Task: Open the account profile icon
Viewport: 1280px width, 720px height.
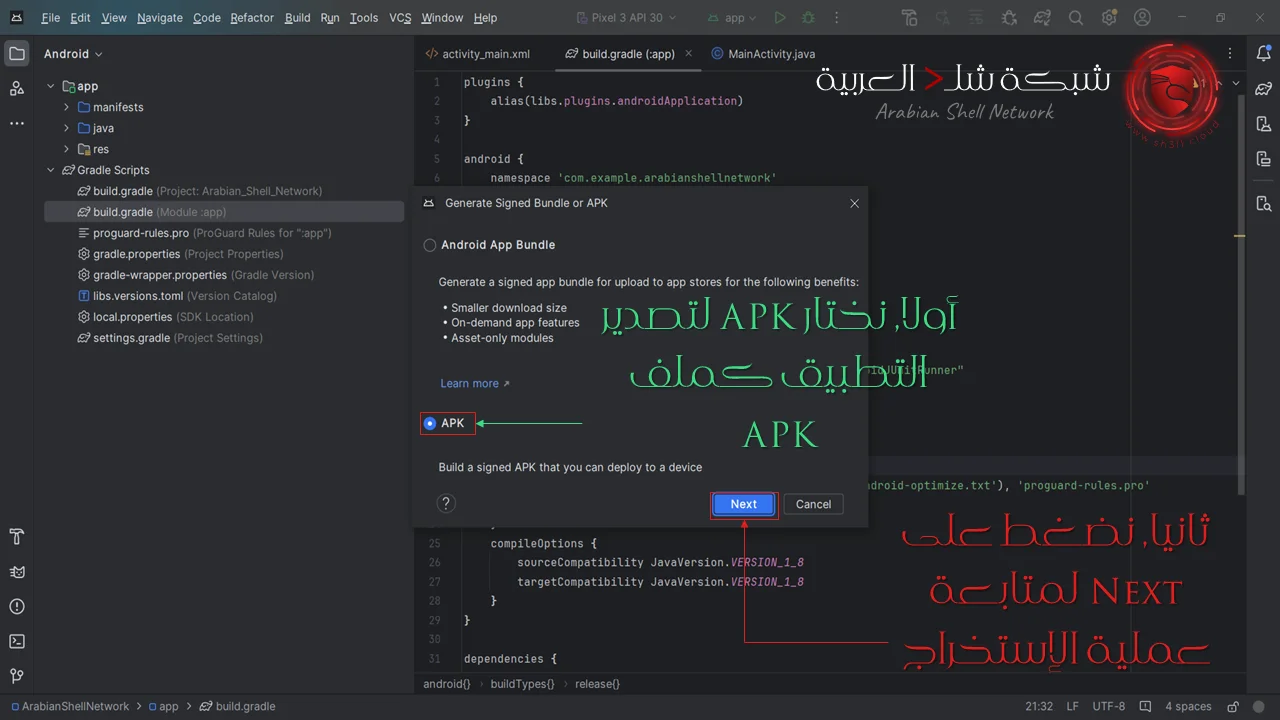Action: 1142,18
